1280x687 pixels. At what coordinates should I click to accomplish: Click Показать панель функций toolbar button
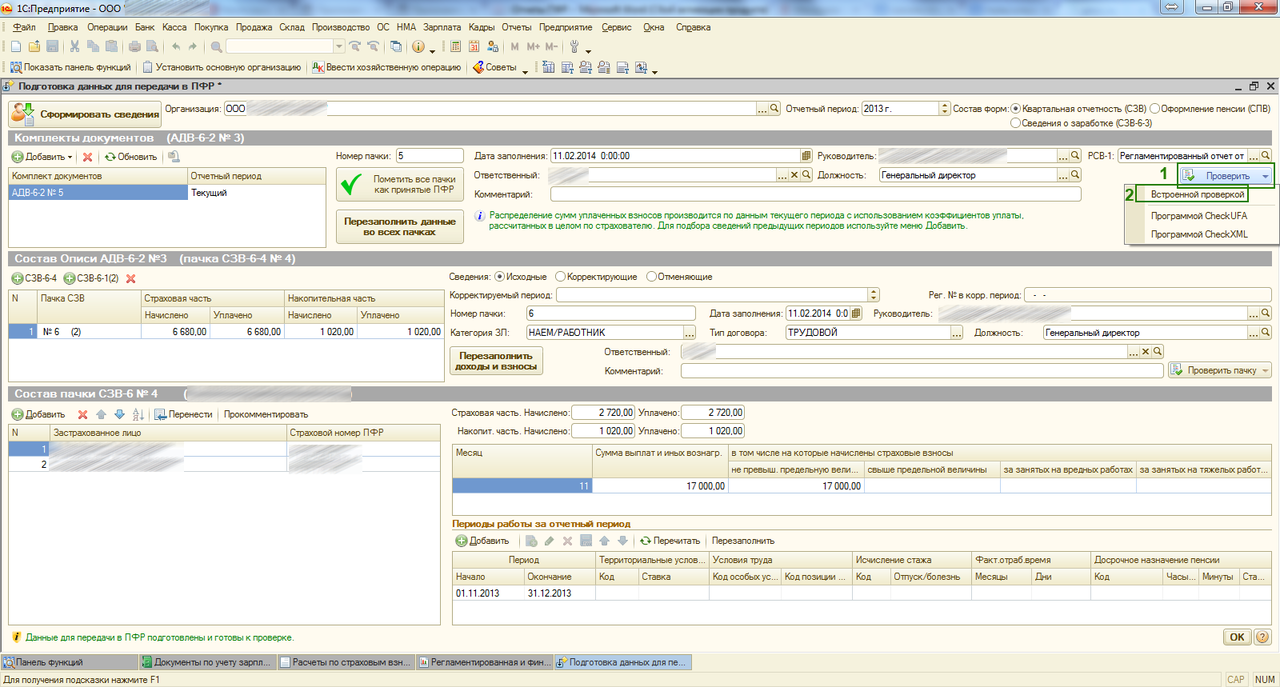click(x=70, y=68)
